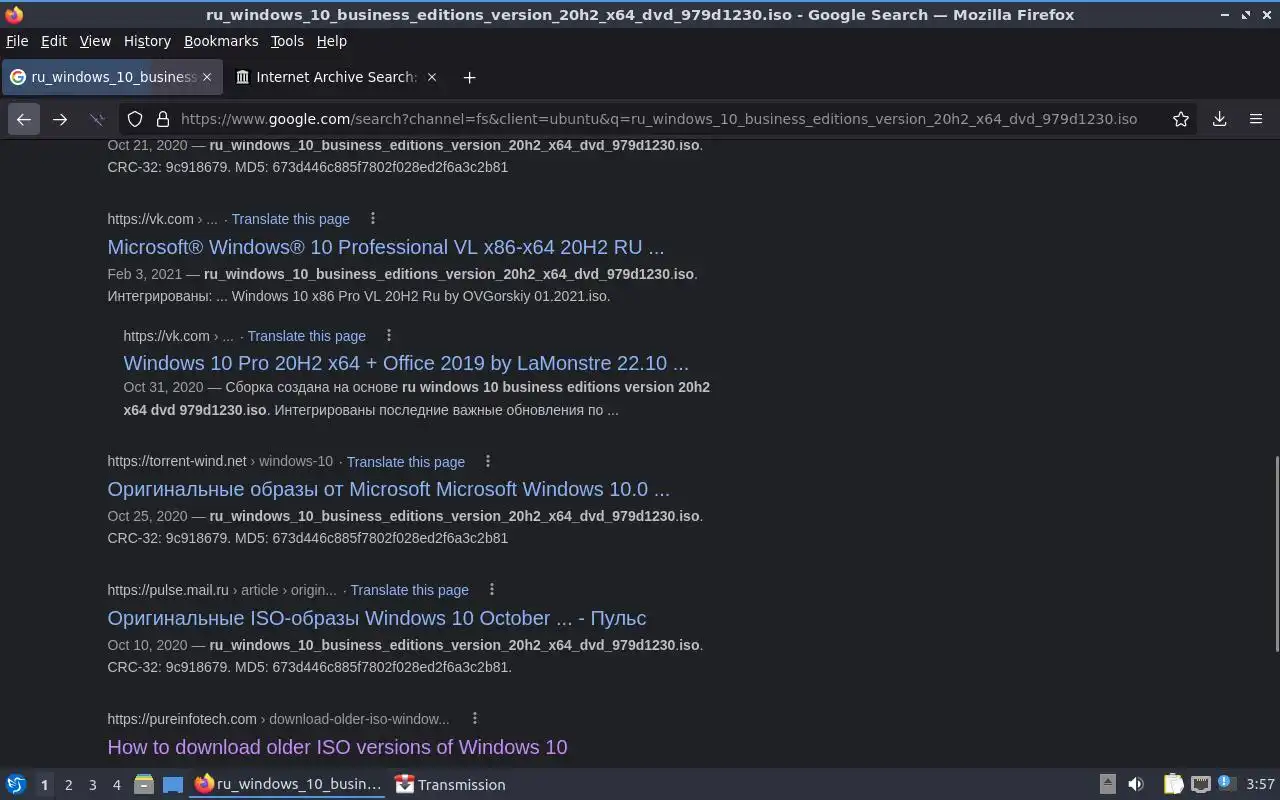Viewport: 1280px width, 800px height.
Task: Translate the pulse.mail.ru result page
Action: 410,590
